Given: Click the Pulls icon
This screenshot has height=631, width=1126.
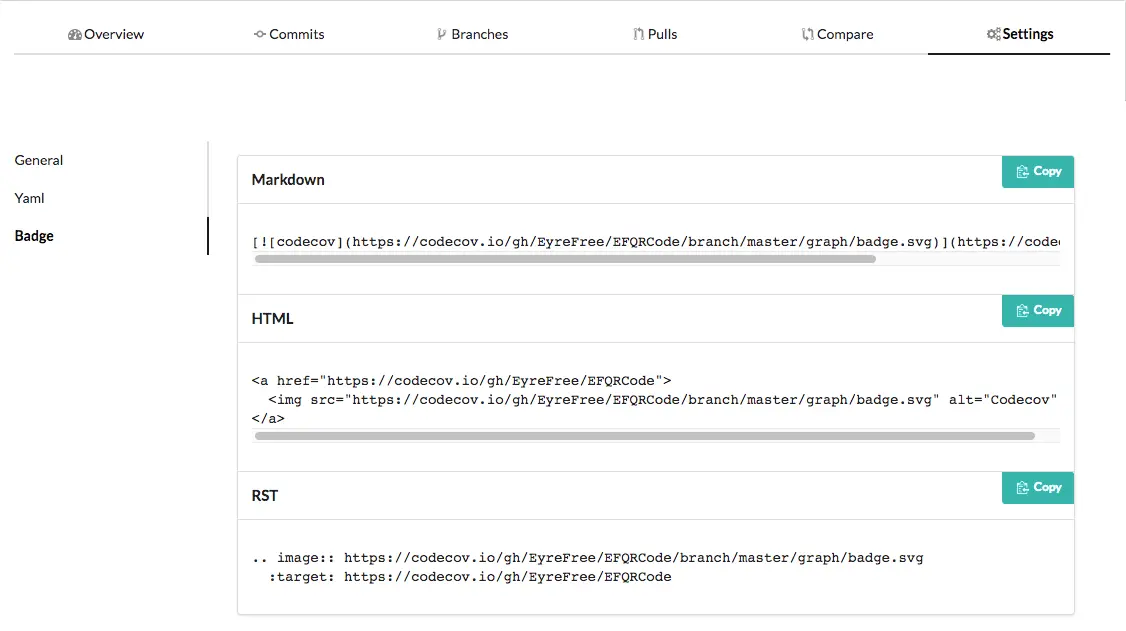Looking at the screenshot, I should click(638, 34).
